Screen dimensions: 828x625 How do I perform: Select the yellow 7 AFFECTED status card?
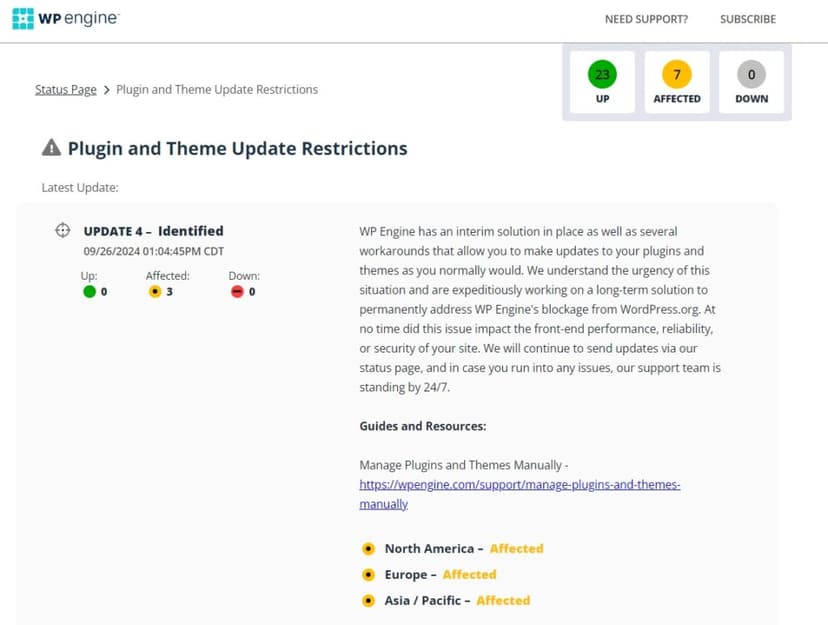pyautogui.click(x=677, y=82)
